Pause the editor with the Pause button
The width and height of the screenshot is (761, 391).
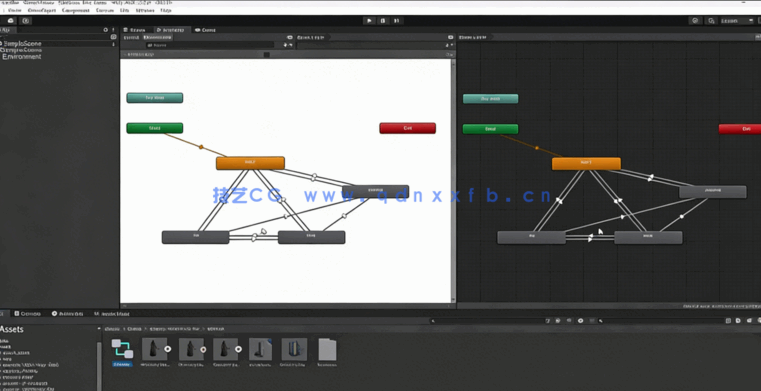pos(383,21)
